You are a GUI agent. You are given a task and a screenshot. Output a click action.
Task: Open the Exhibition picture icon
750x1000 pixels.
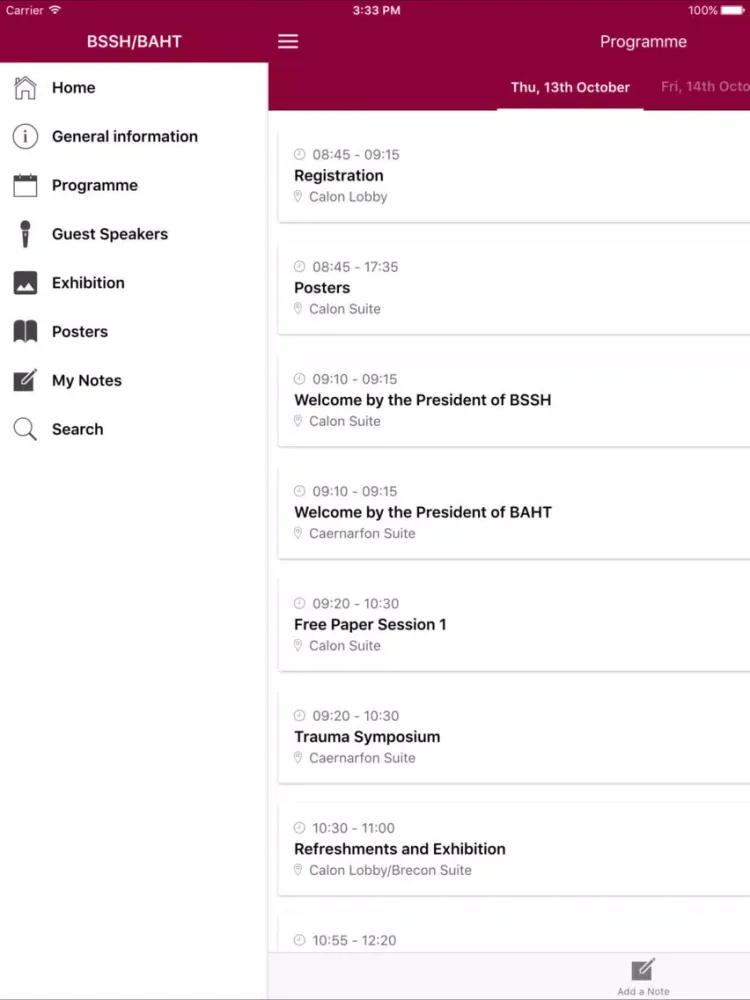[x=25, y=283]
